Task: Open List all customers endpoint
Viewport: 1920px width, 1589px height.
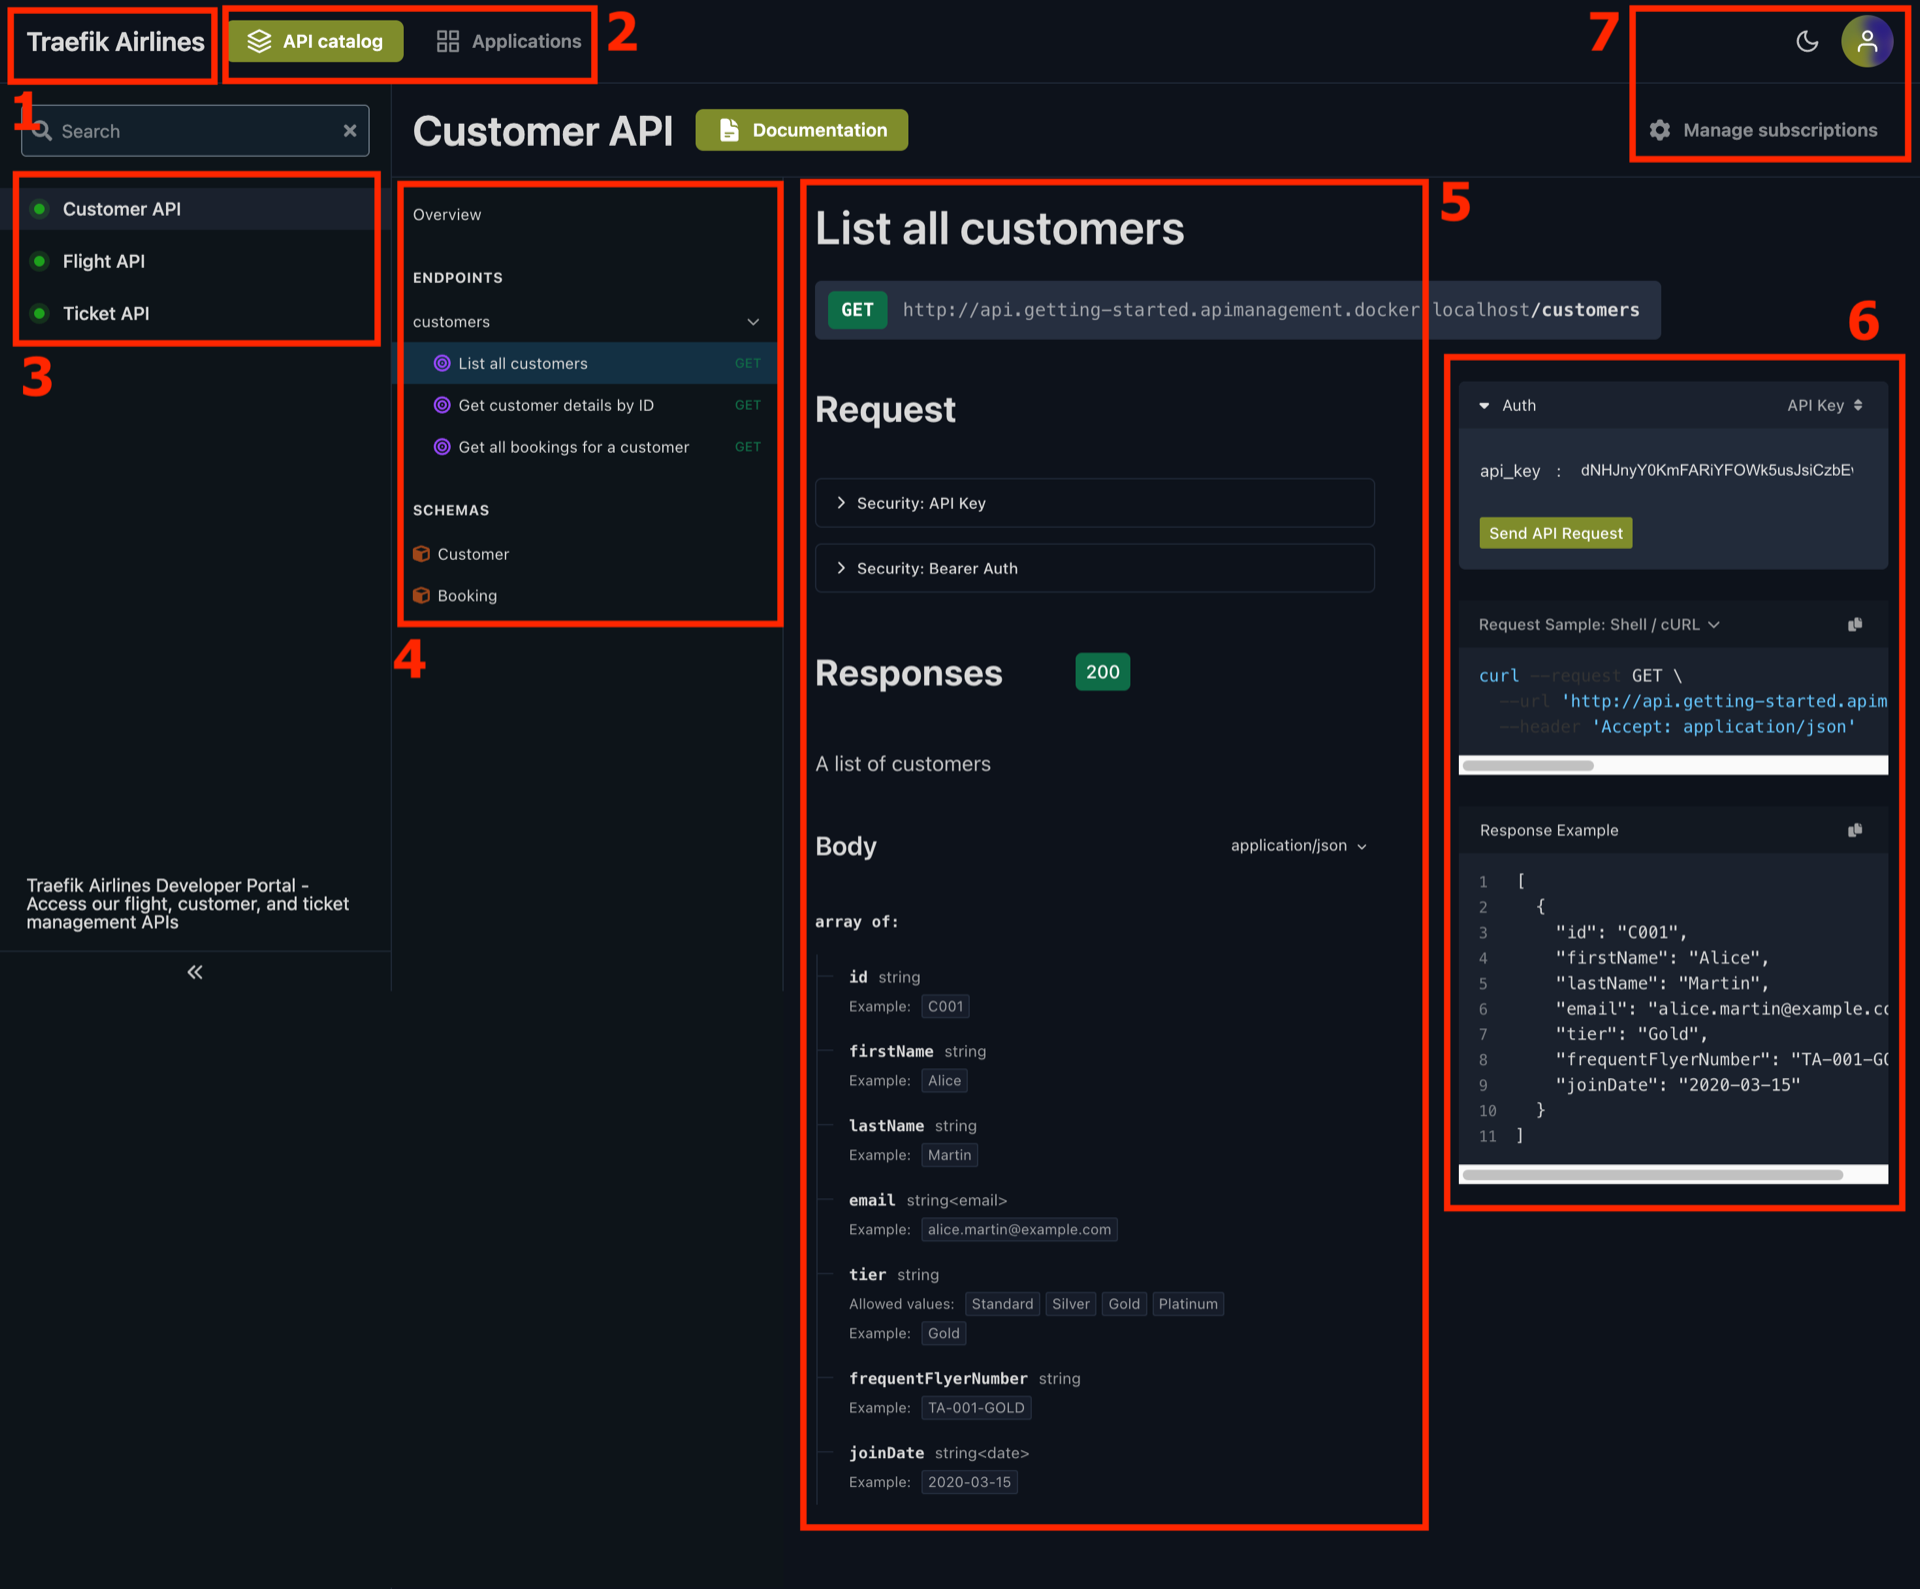Action: 588,363
